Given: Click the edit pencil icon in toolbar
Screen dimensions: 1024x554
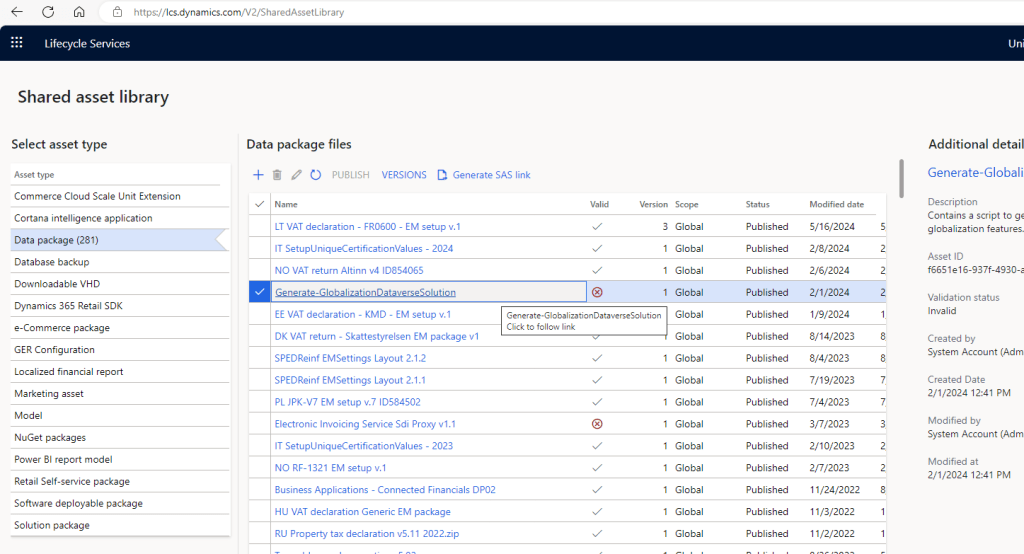Looking at the screenshot, I should point(296,175).
